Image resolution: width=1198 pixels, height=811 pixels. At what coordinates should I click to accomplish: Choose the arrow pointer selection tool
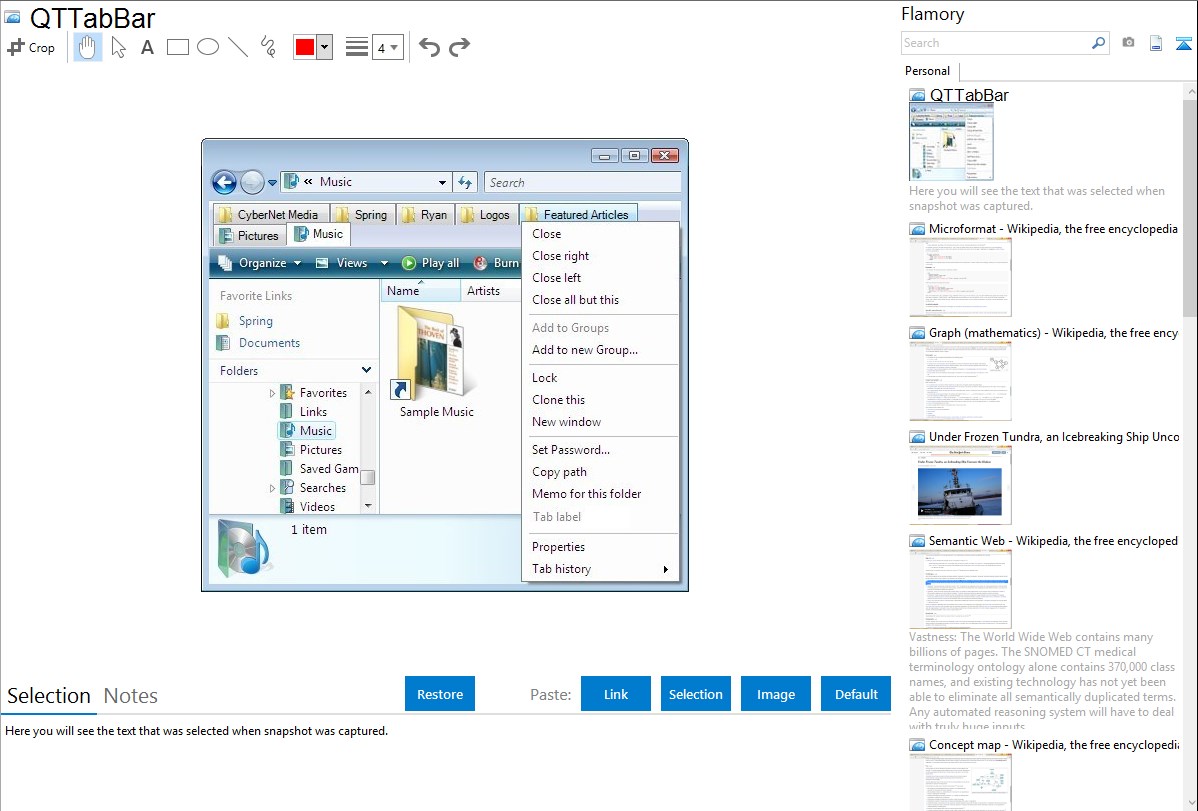[x=118, y=47]
